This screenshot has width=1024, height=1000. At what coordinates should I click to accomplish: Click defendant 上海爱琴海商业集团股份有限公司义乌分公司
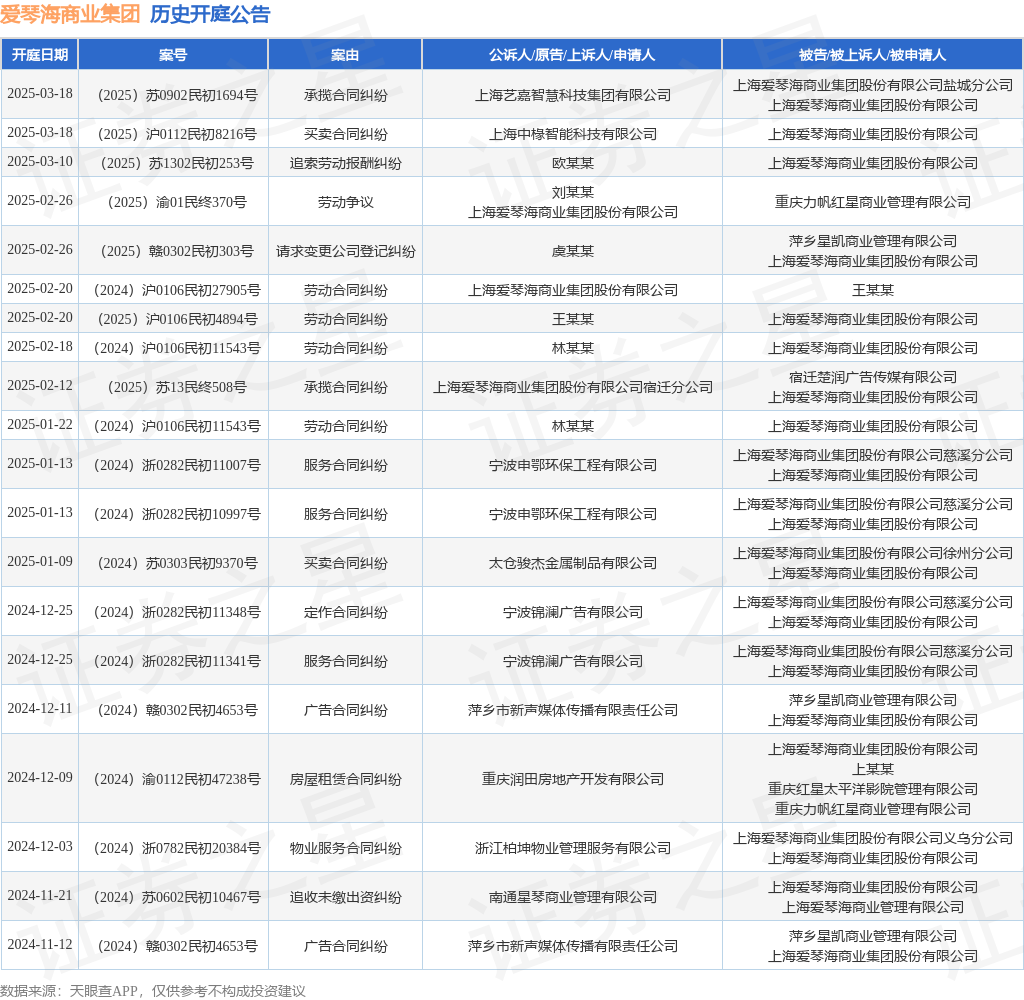[x=872, y=838]
